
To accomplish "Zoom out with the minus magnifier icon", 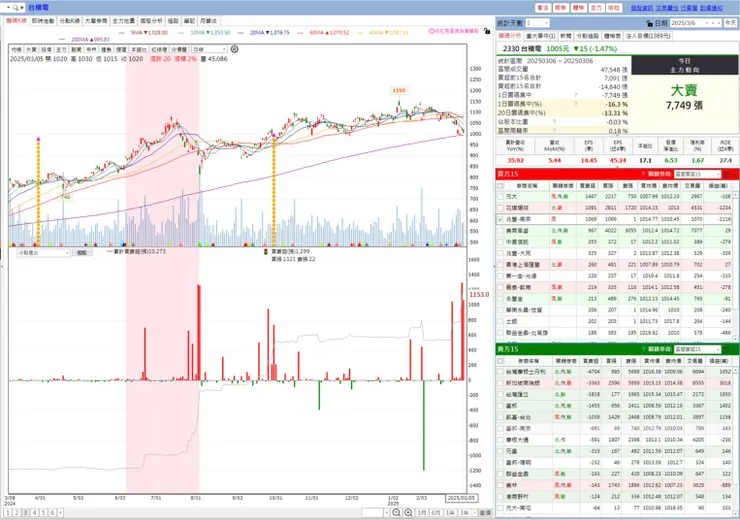I will coord(396,512).
